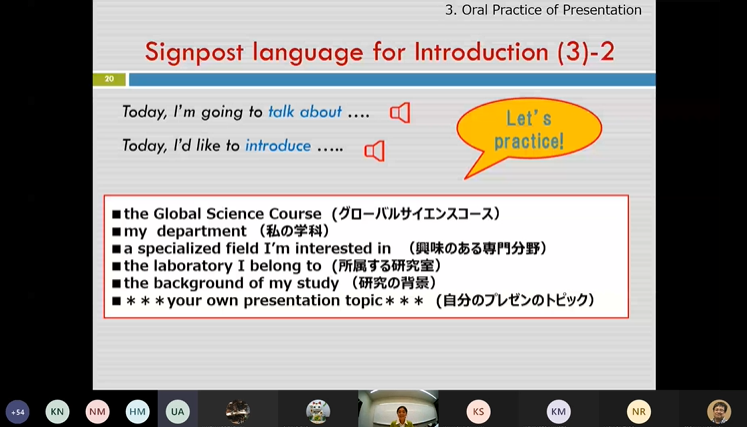
Task: Play the 'introduce' audio speaker icon
Action: (374, 151)
